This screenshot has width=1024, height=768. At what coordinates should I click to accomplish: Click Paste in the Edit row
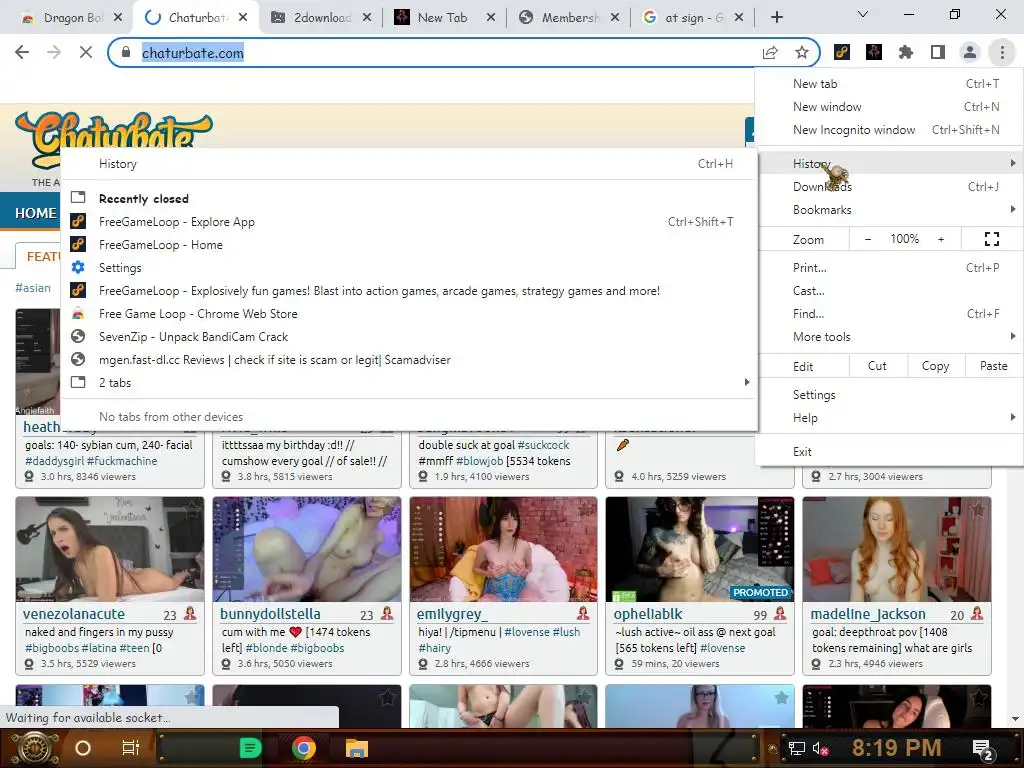993,366
